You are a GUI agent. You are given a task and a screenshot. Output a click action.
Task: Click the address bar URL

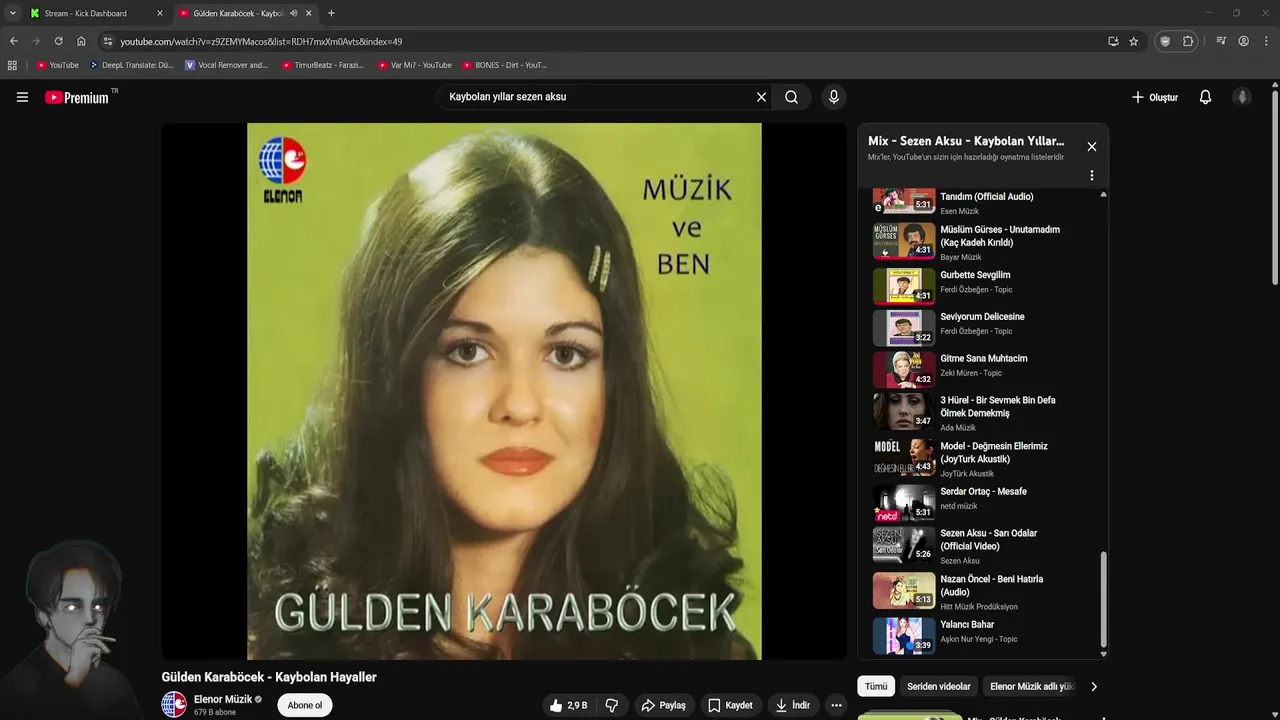(x=261, y=41)
